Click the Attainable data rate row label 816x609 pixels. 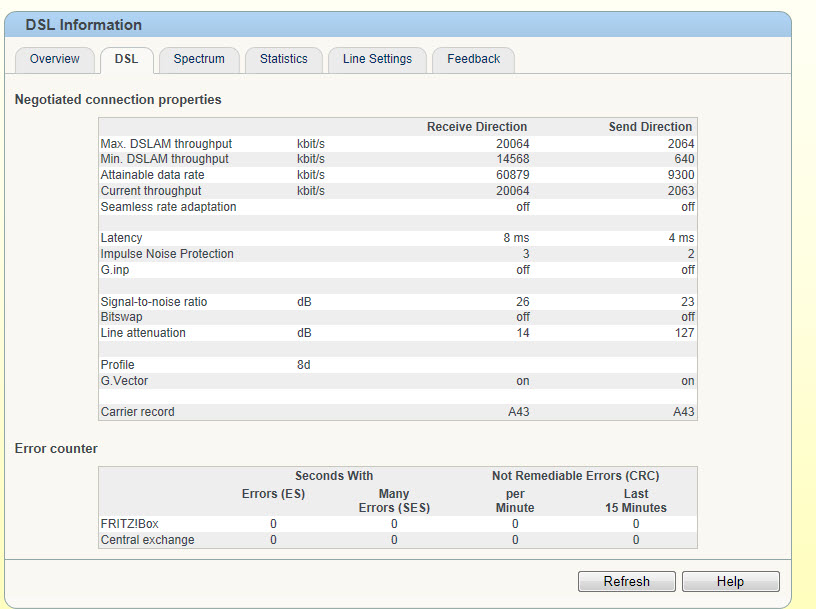click(152, 175)
